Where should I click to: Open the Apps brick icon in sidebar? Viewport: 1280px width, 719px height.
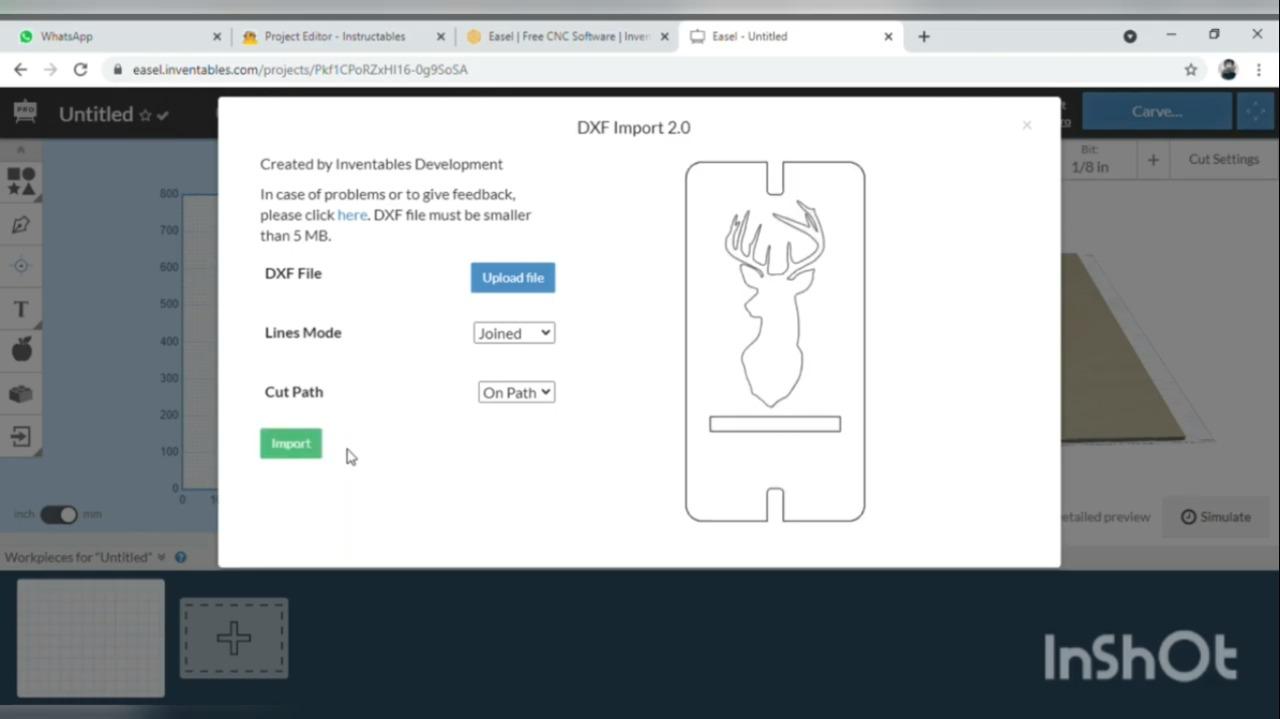[x=21, y=394]
